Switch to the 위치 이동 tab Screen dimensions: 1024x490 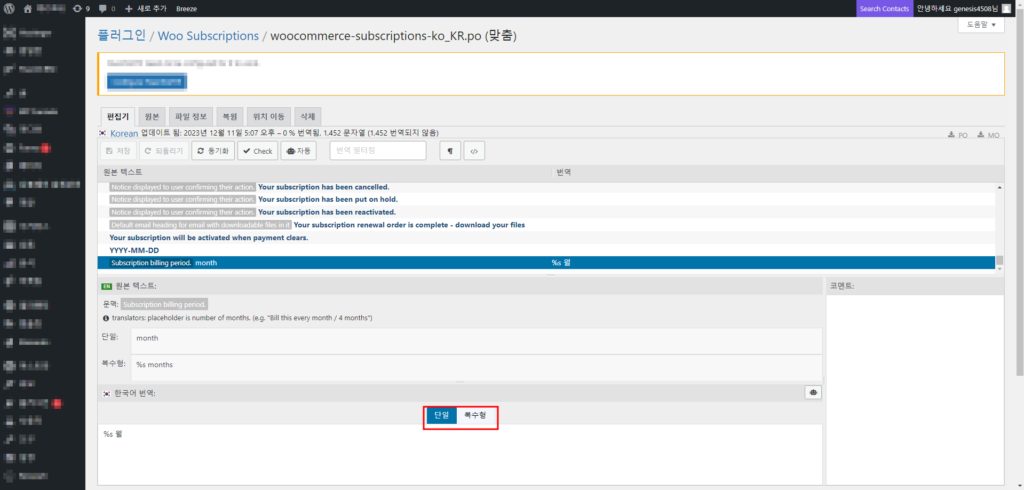pos(269,116)
